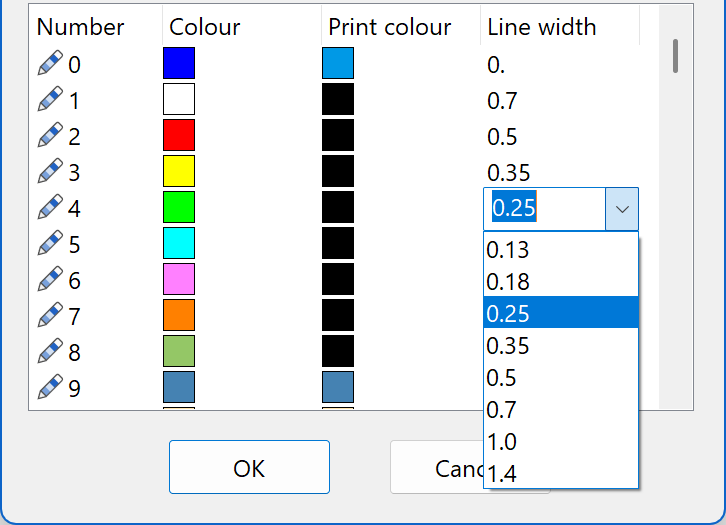Choose 0.7 in the line width dropdown list
The image size is (726, 525).
tap(561, 409)
